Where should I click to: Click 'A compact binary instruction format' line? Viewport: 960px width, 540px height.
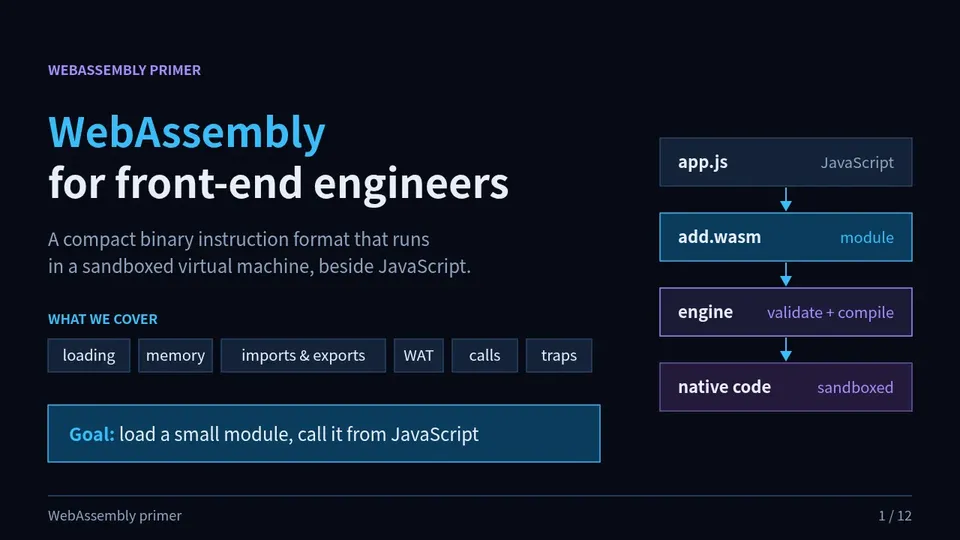[239, 239]
